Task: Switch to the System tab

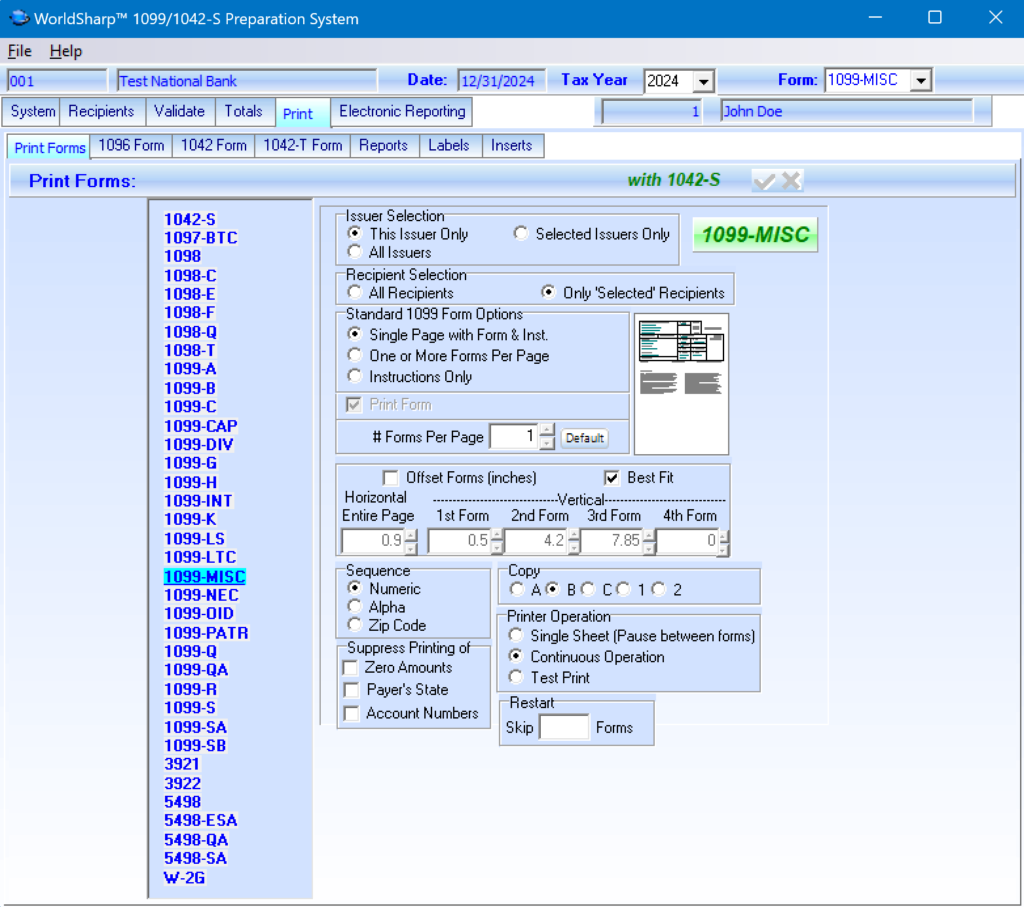Action: click(x=33, y=112)
